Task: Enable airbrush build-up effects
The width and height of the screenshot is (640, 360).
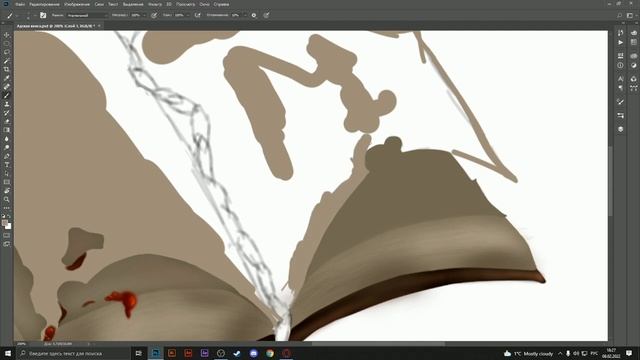Action: tap(198, 15)
